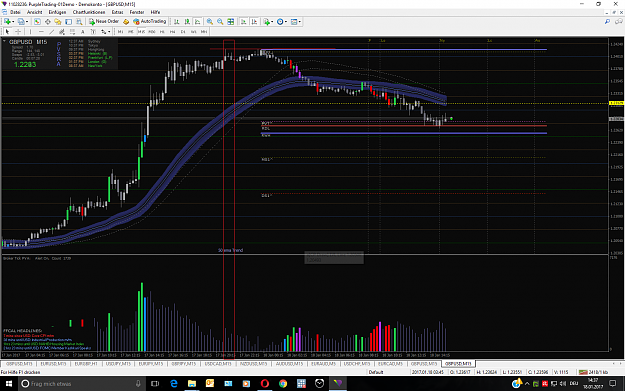Select the equidistant channel tool
Screen dimensions: 625x391
pyautogui.click(x=62, y=31)
